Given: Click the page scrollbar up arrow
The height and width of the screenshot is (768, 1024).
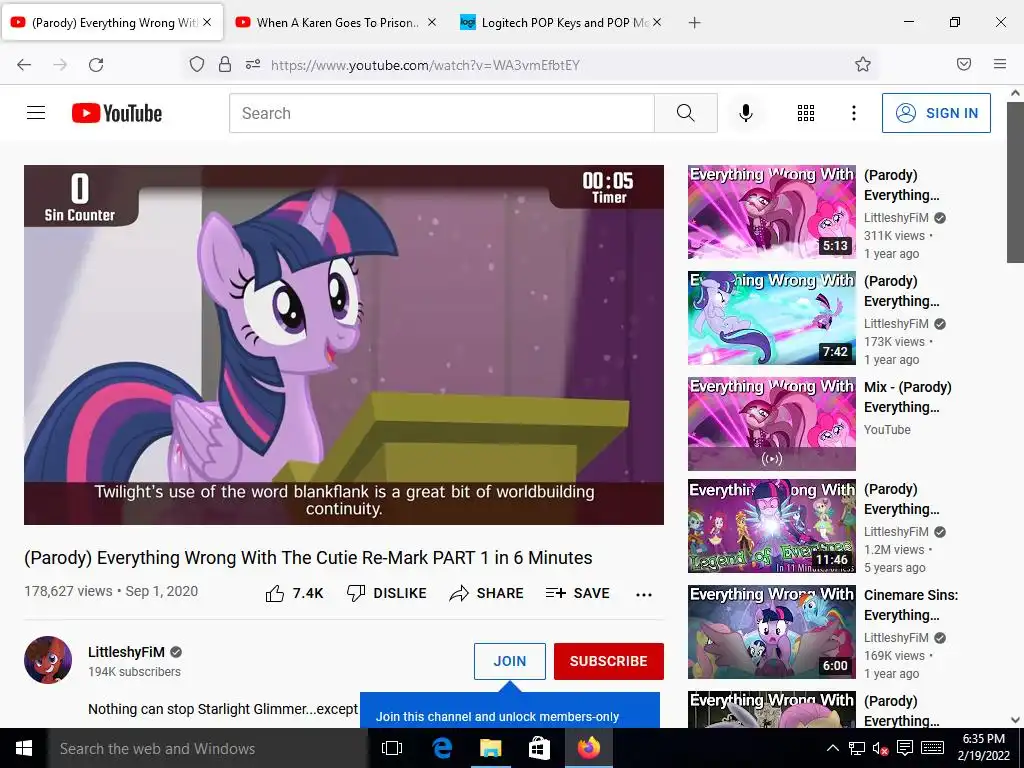Looking at the screenshot, I should [1016, 93].
